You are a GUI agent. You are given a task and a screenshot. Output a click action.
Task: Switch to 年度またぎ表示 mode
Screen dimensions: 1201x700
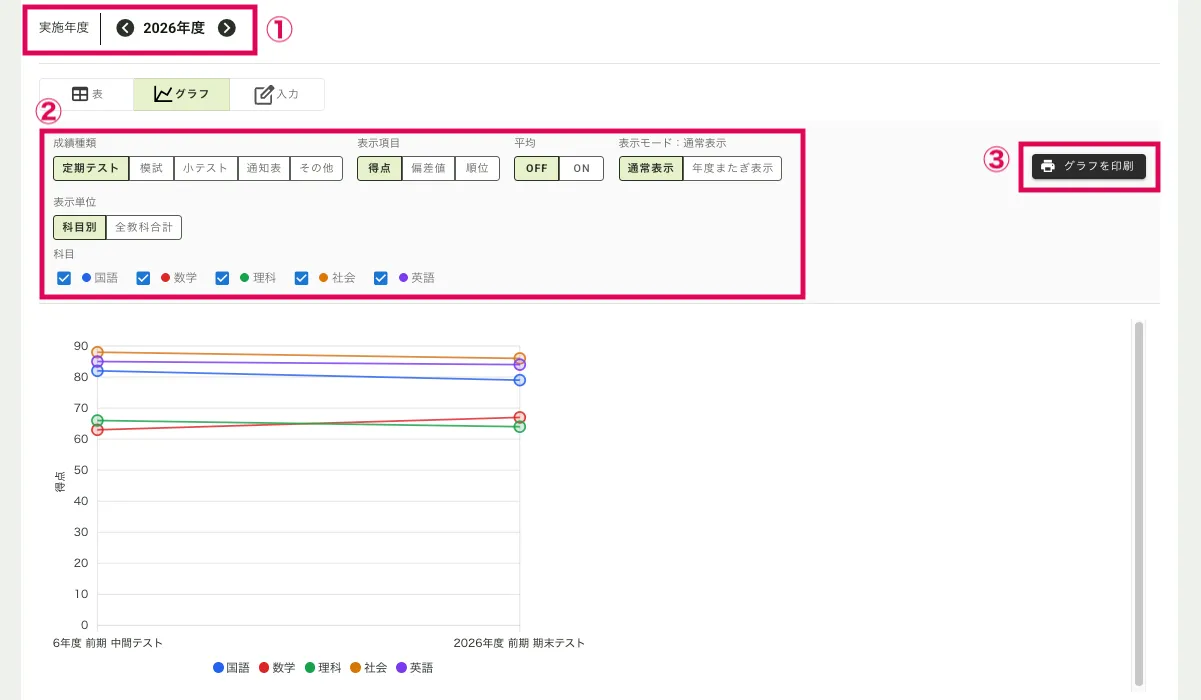(x=732, y=168)
